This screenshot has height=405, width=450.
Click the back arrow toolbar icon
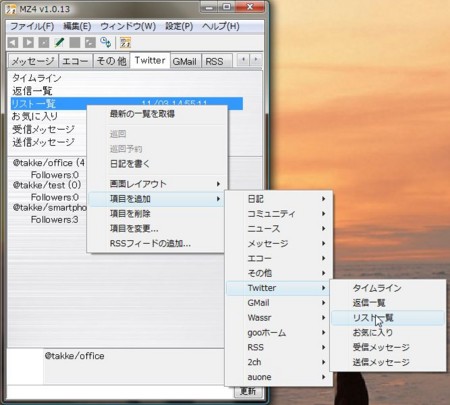tap(13, 43)
